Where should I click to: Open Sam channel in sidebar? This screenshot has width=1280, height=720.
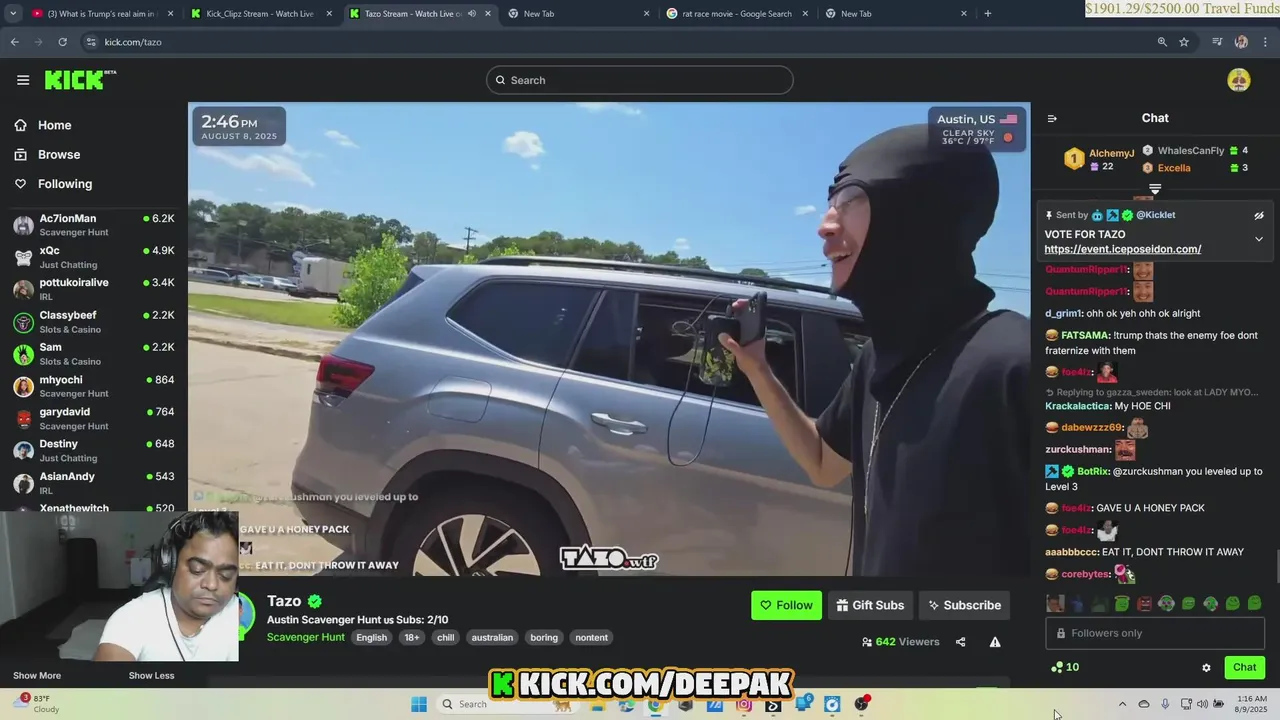tap(94, 354)
